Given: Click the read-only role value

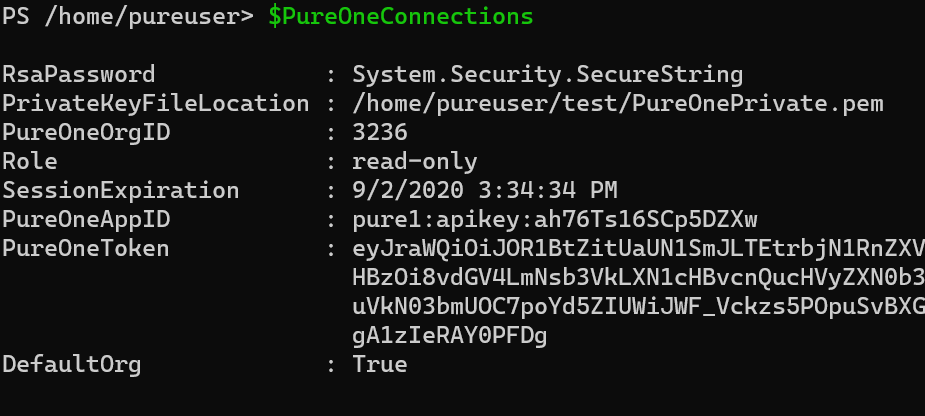Looking at the screenshot, I should (x=415, y=162).
